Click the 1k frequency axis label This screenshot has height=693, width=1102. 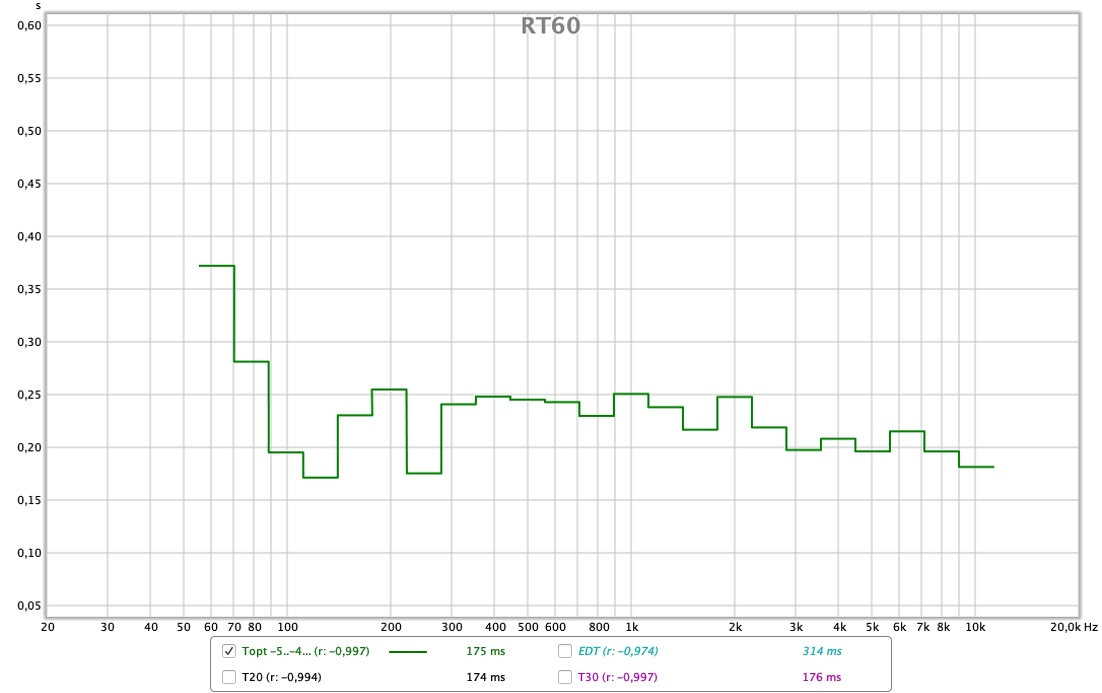[x=632, y=627]
